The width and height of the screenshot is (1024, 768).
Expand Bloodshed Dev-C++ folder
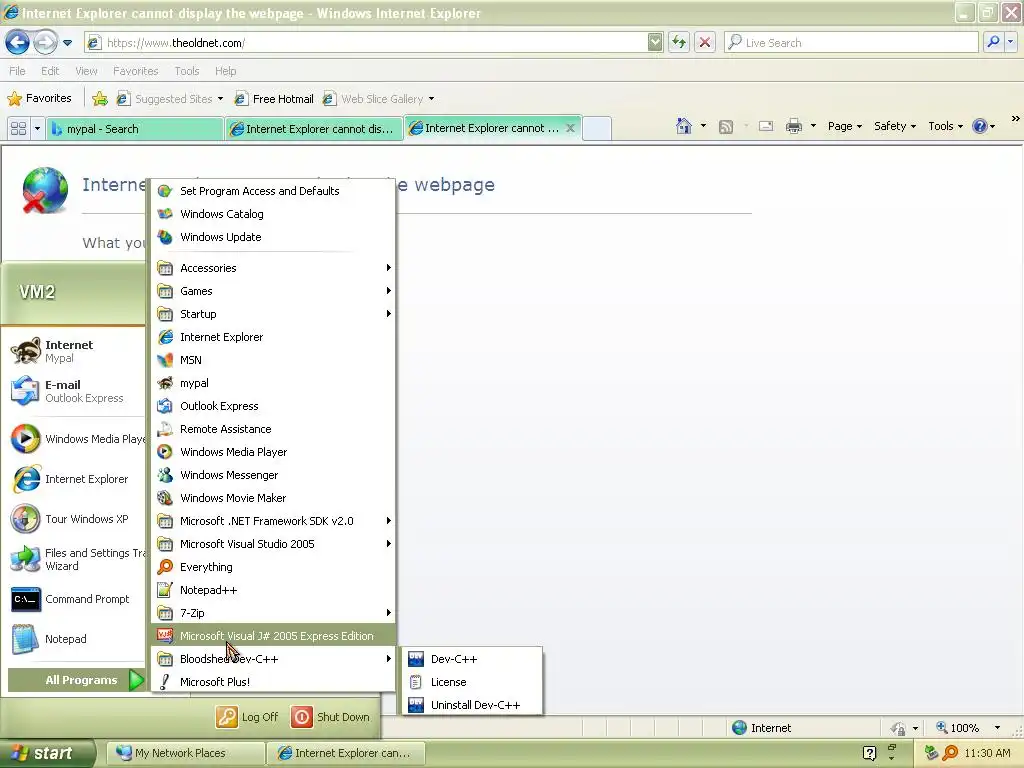click(274, 659)
